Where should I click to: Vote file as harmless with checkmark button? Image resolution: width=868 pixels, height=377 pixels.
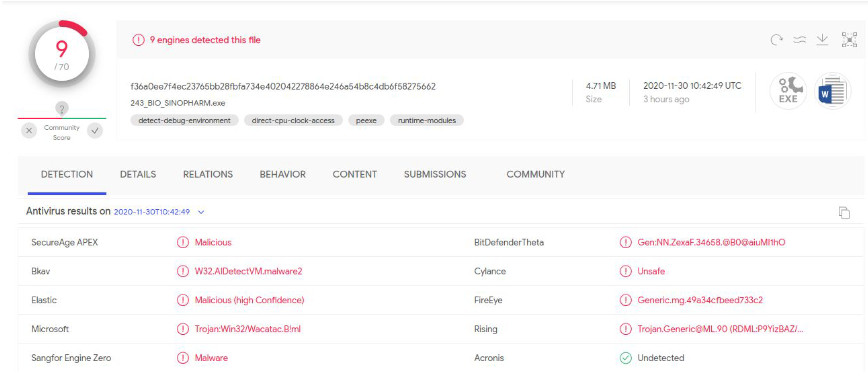click(x=95, y=131)
